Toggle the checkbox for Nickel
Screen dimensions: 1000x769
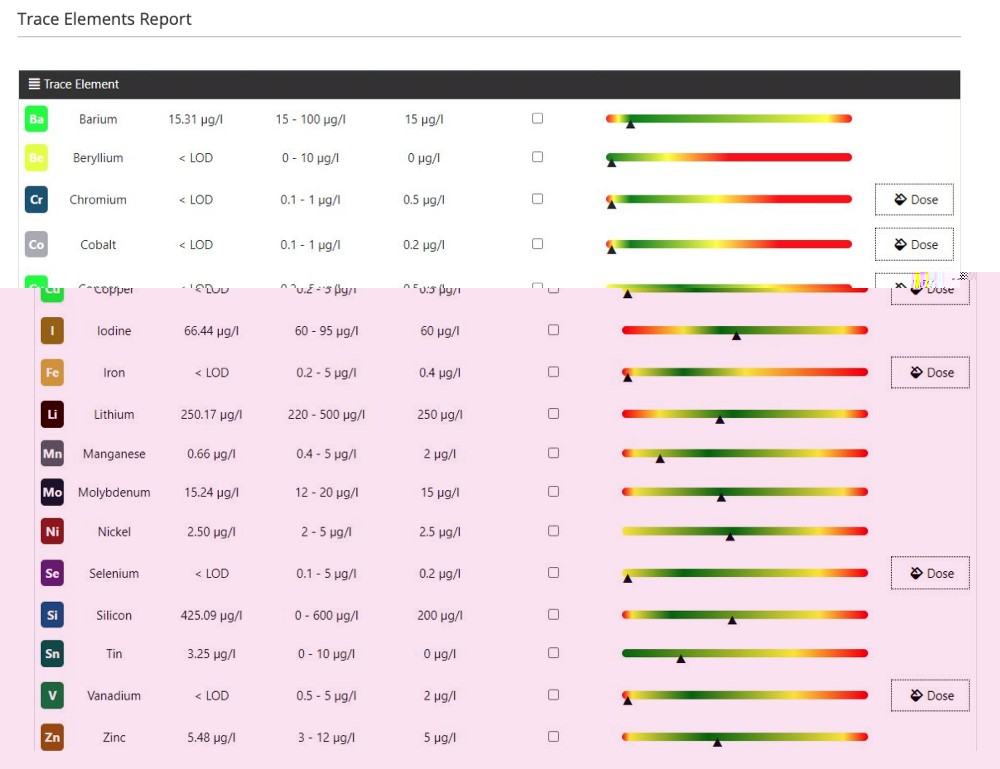[x=554, y=531]
